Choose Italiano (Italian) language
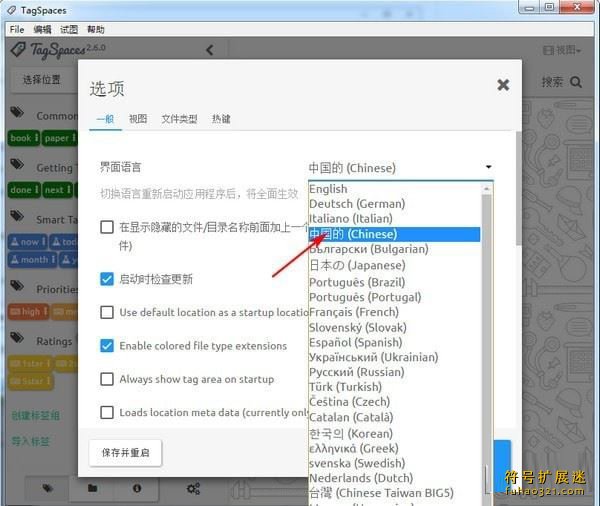 (x=395, y=219)
